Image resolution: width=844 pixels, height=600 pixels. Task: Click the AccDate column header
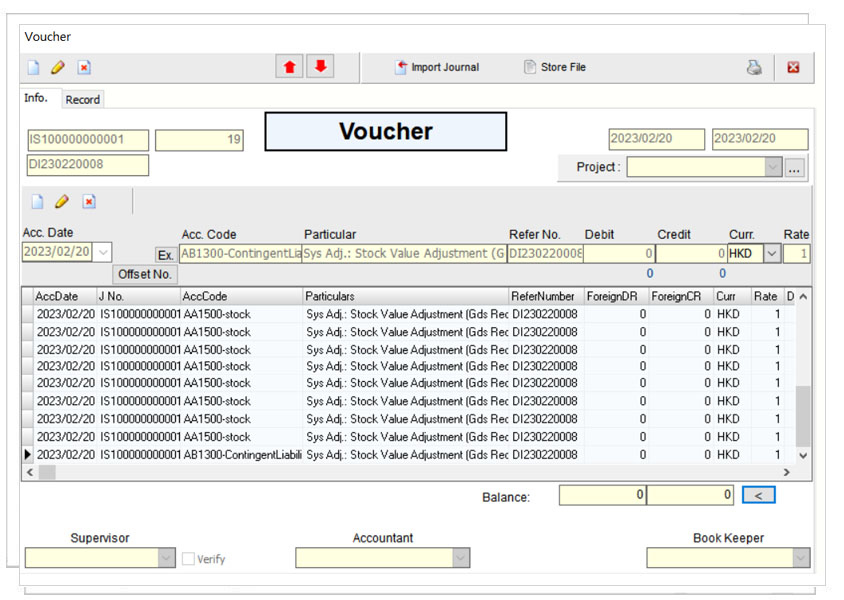click(x=65, y=297)
